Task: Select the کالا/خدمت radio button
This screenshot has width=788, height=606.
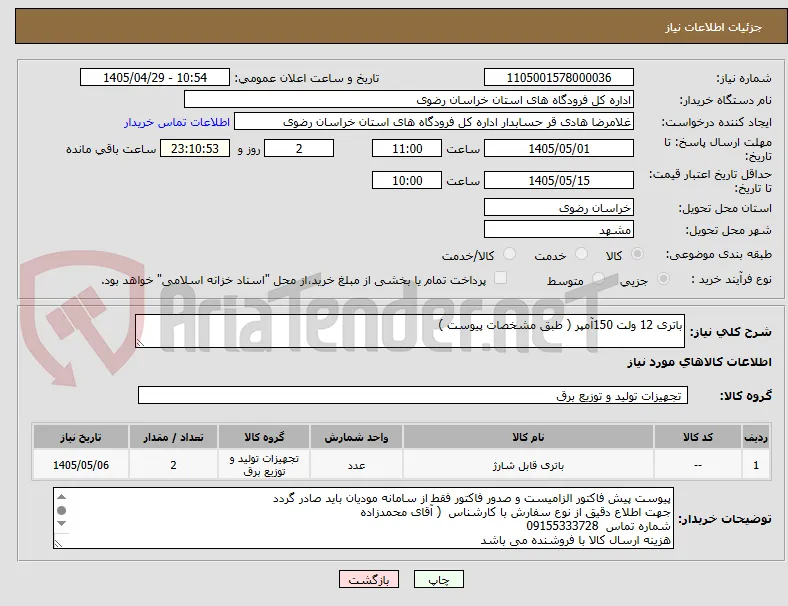Action: tap(510, 254)
